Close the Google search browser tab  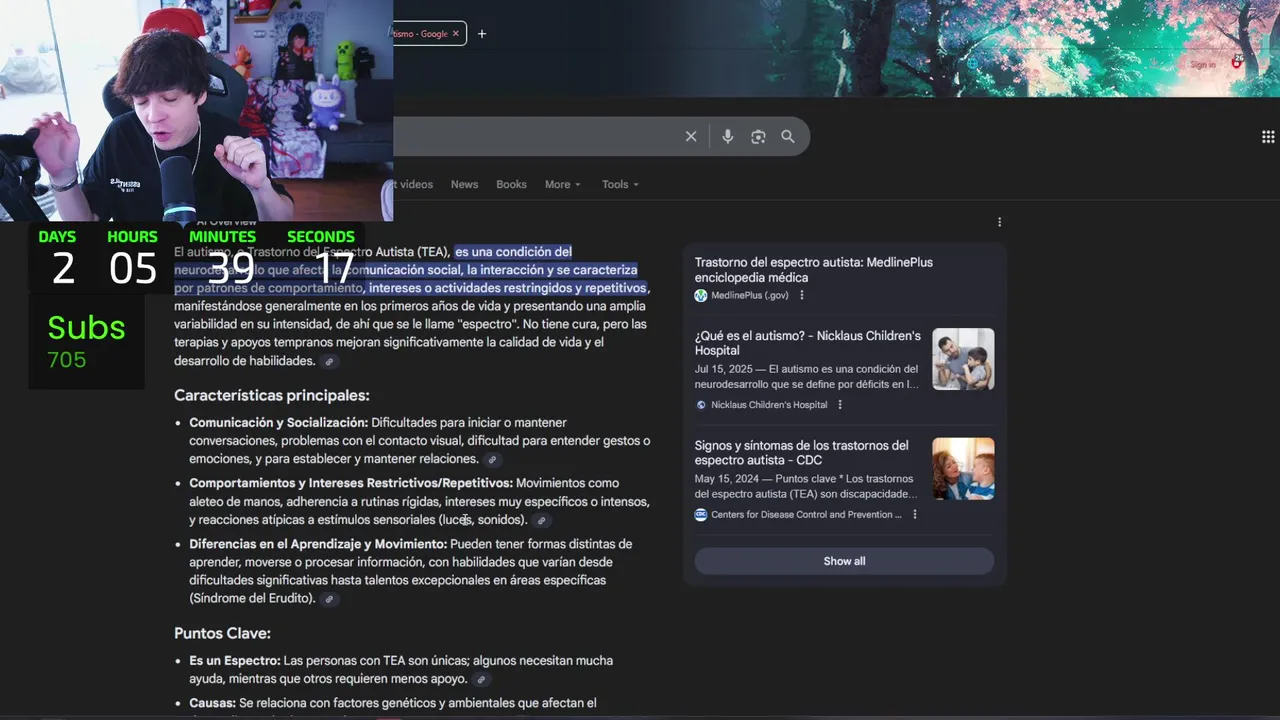pos(456,34)
